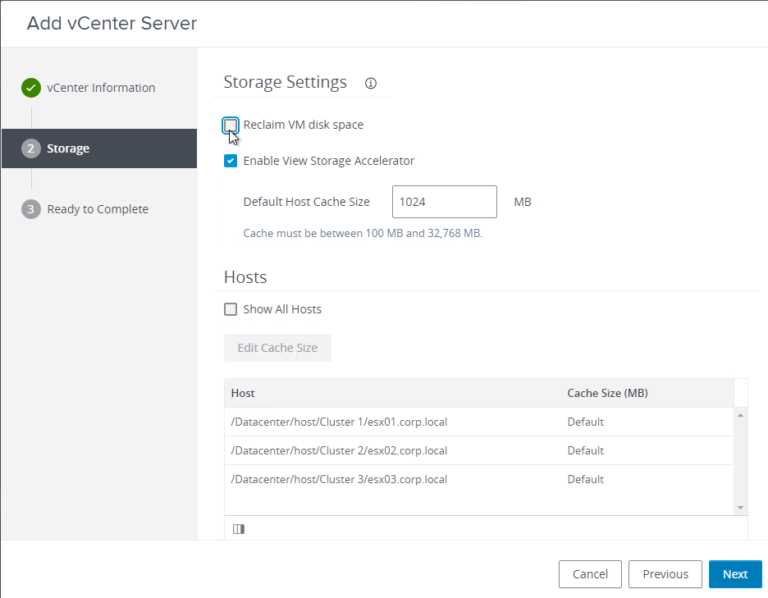This screenshot has width=768, height=598.
Task: Go to vCenter Information step
Action: point(101,88)
